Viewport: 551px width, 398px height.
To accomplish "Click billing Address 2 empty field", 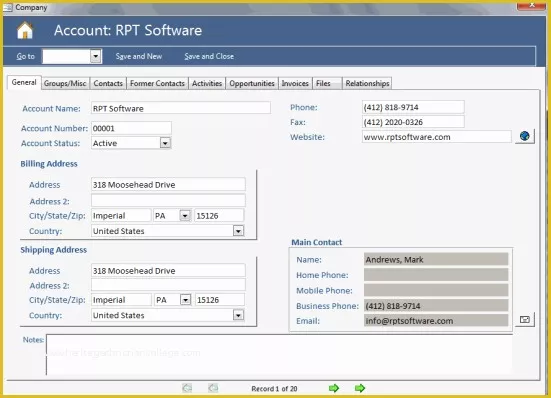I will (x=168, y=200).
